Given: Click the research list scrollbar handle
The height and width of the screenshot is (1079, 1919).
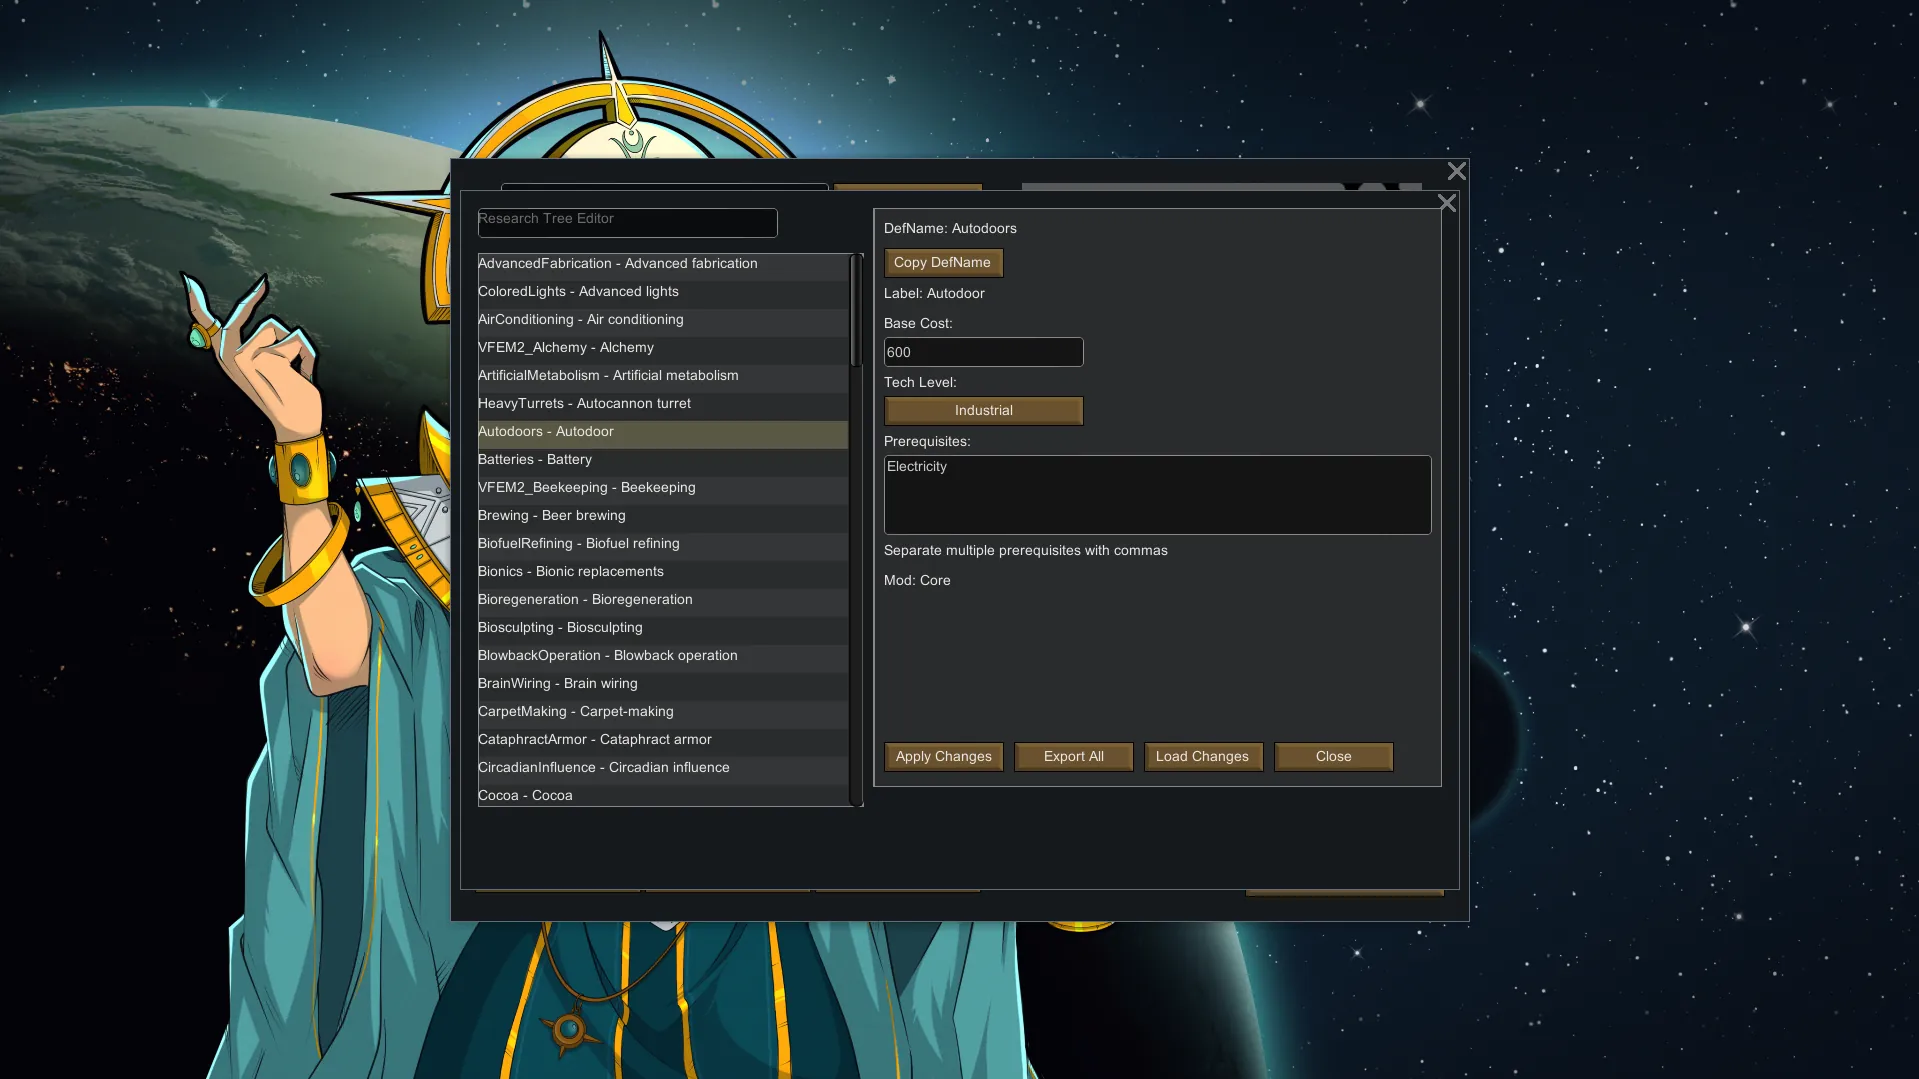Looking at the screenshot, I should (x=855, y=310).
